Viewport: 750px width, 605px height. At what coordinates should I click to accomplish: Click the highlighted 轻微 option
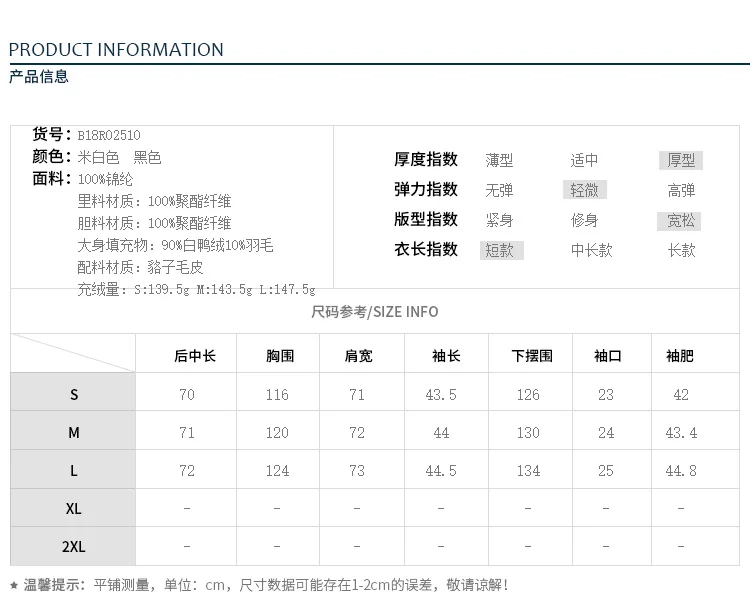coord(585,190)
